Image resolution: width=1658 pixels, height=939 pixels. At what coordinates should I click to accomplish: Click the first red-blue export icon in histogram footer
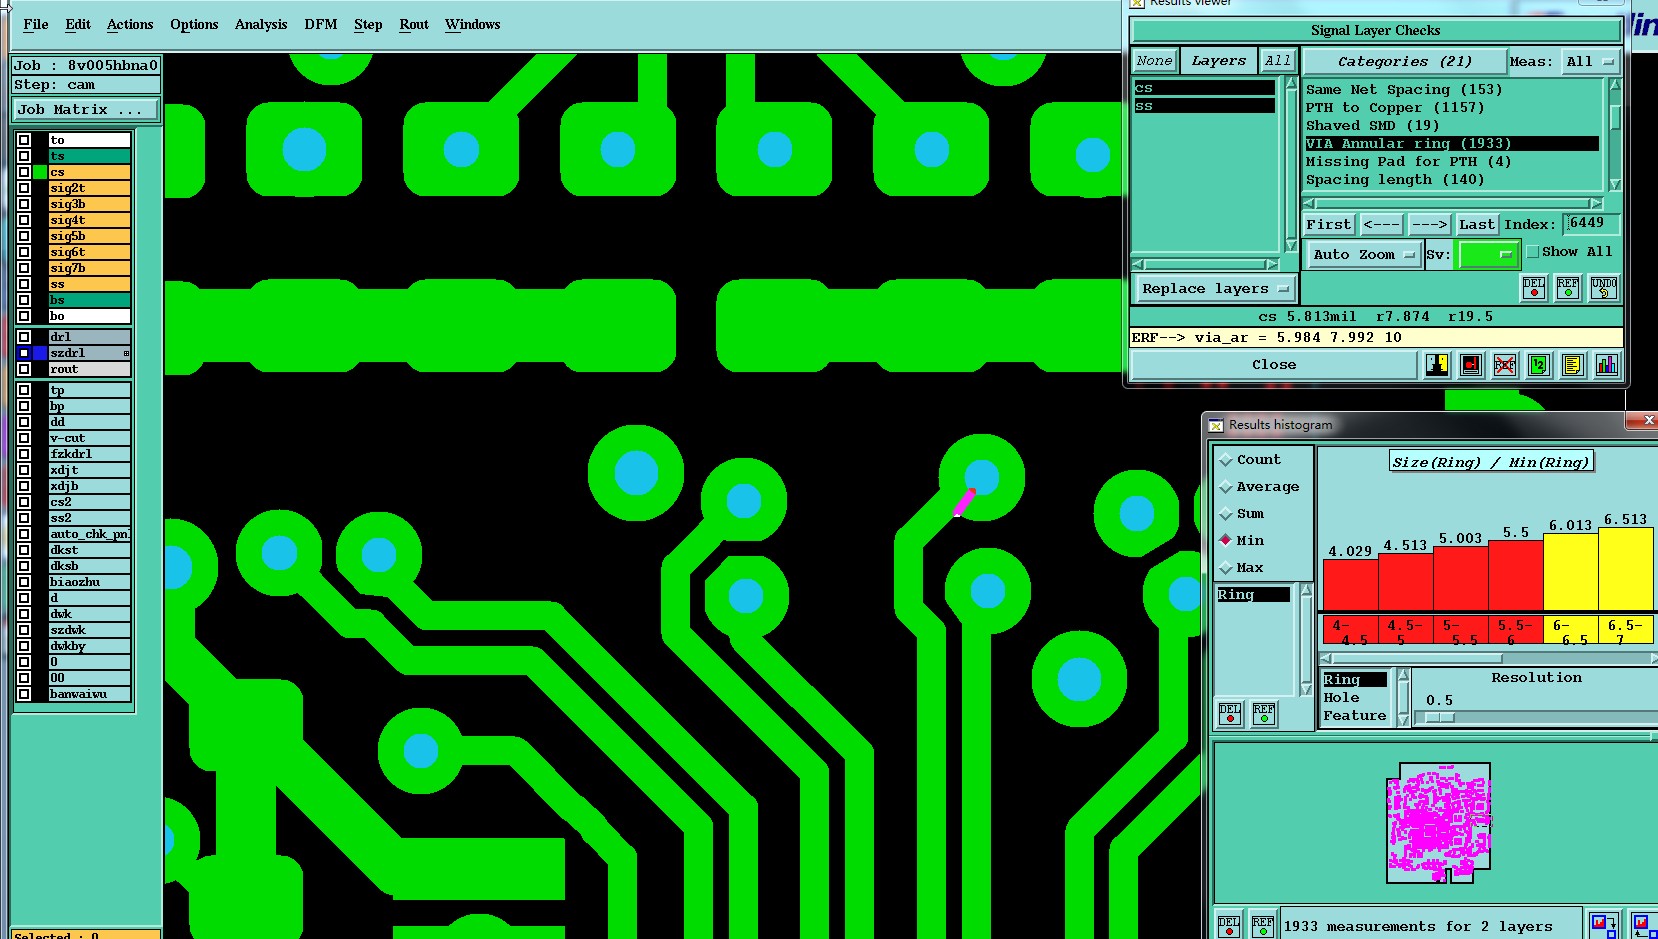1603,925
